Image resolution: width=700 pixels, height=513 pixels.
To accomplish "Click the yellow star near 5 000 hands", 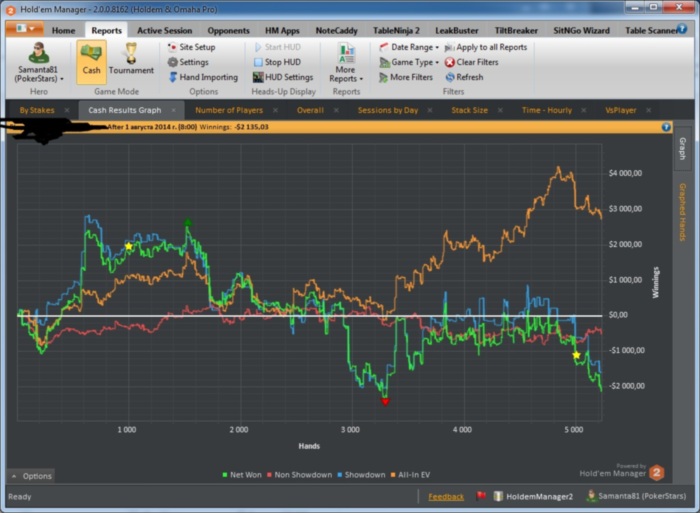I will pos(576,355).
